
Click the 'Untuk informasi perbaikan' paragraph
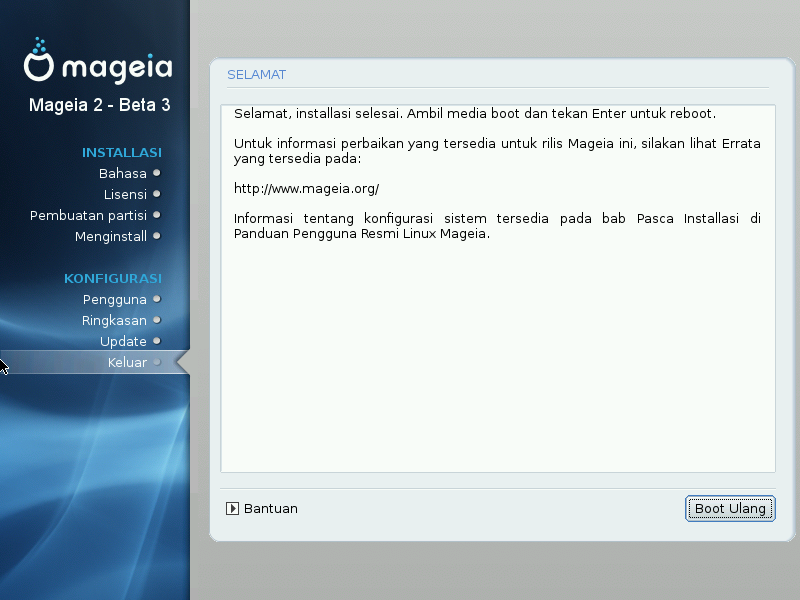pos(497,151)
